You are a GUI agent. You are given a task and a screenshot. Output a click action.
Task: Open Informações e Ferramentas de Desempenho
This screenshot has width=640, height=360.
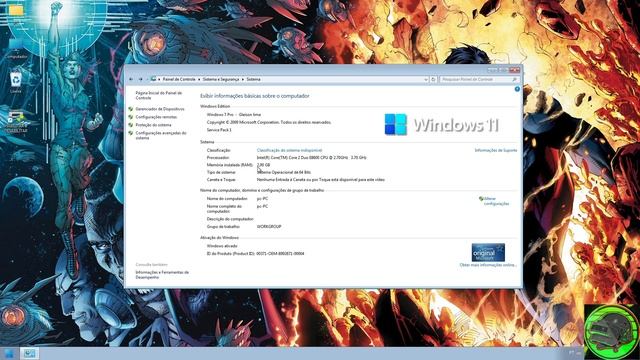click(162, 275)
